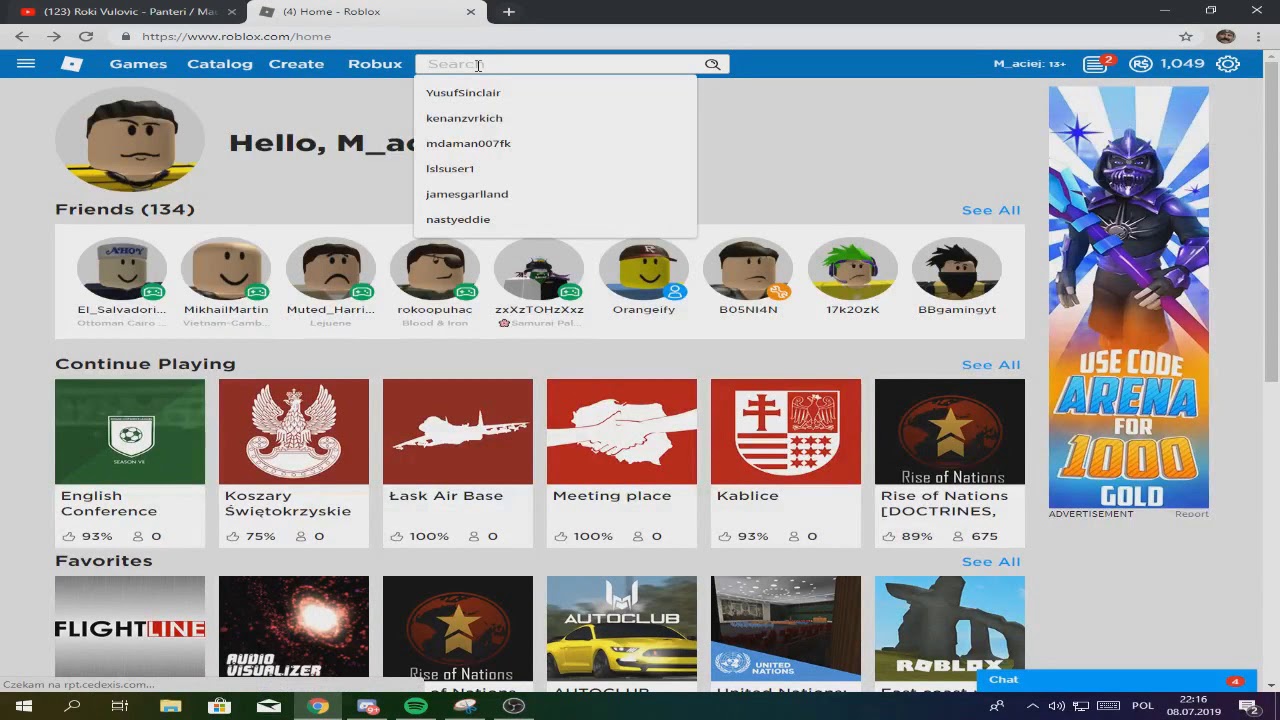Close the Home - Roblox tab
The width and height of the screenshot is (1280, 720).
point(471,12)
